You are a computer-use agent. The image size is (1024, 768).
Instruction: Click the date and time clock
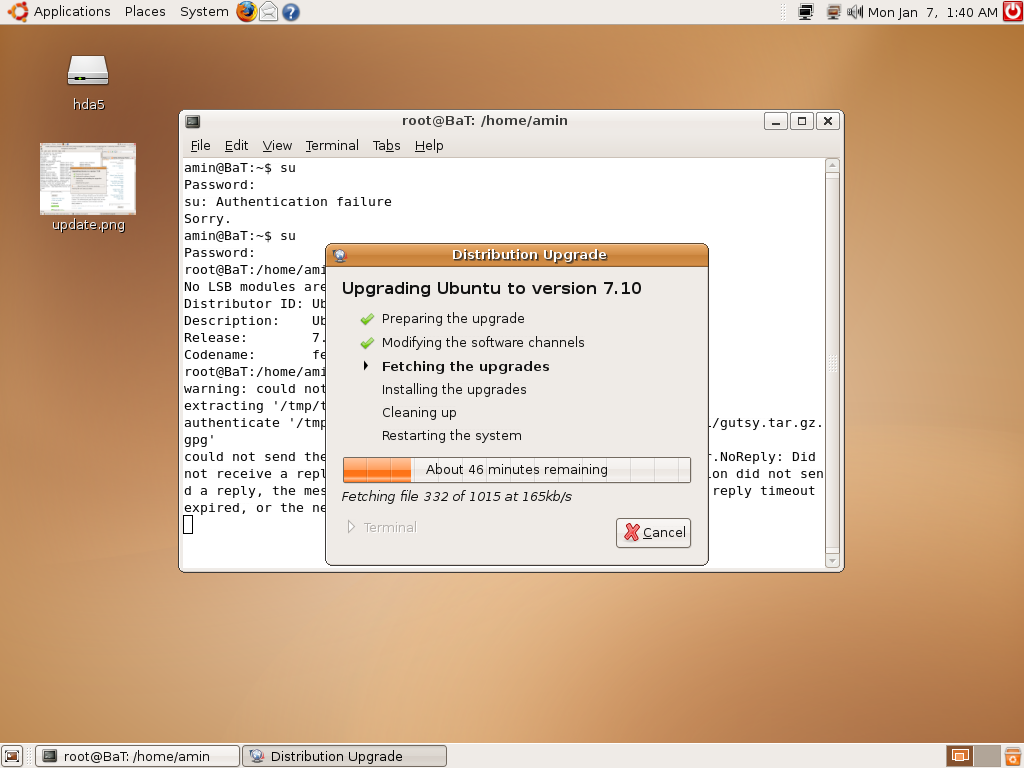pos(933,12)
